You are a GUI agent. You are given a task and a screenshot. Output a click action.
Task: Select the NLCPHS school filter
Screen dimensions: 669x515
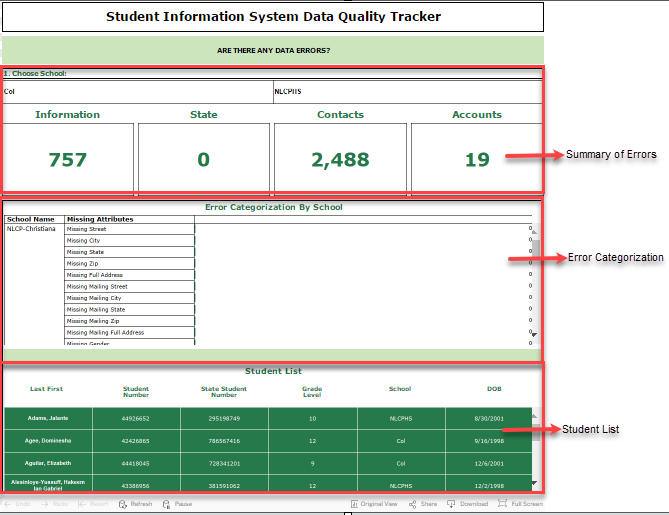pyautogui.click(x=407, y=91)
